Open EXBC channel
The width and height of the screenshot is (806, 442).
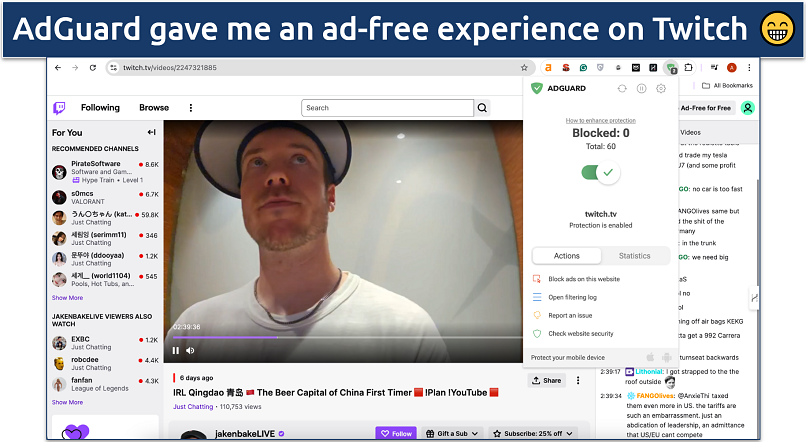(x=105, y=343)
